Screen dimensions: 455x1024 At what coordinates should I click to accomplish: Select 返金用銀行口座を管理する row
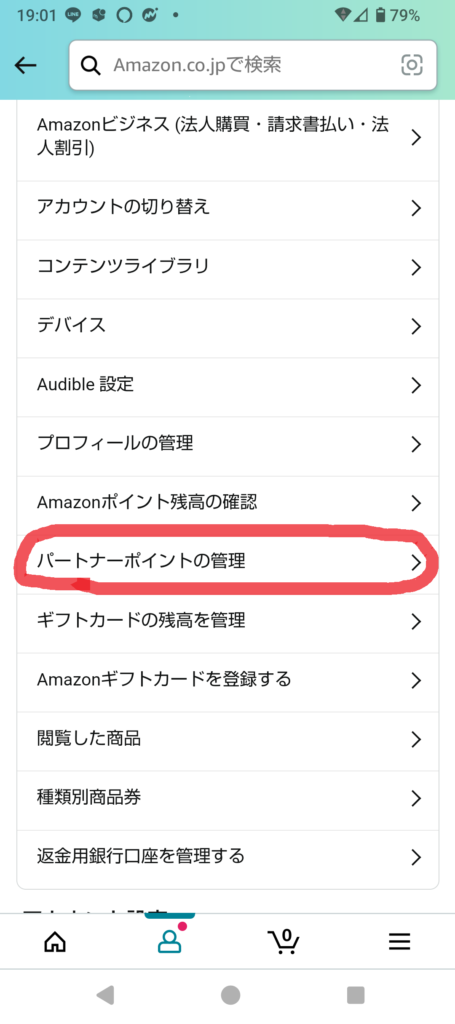[228, 857]
